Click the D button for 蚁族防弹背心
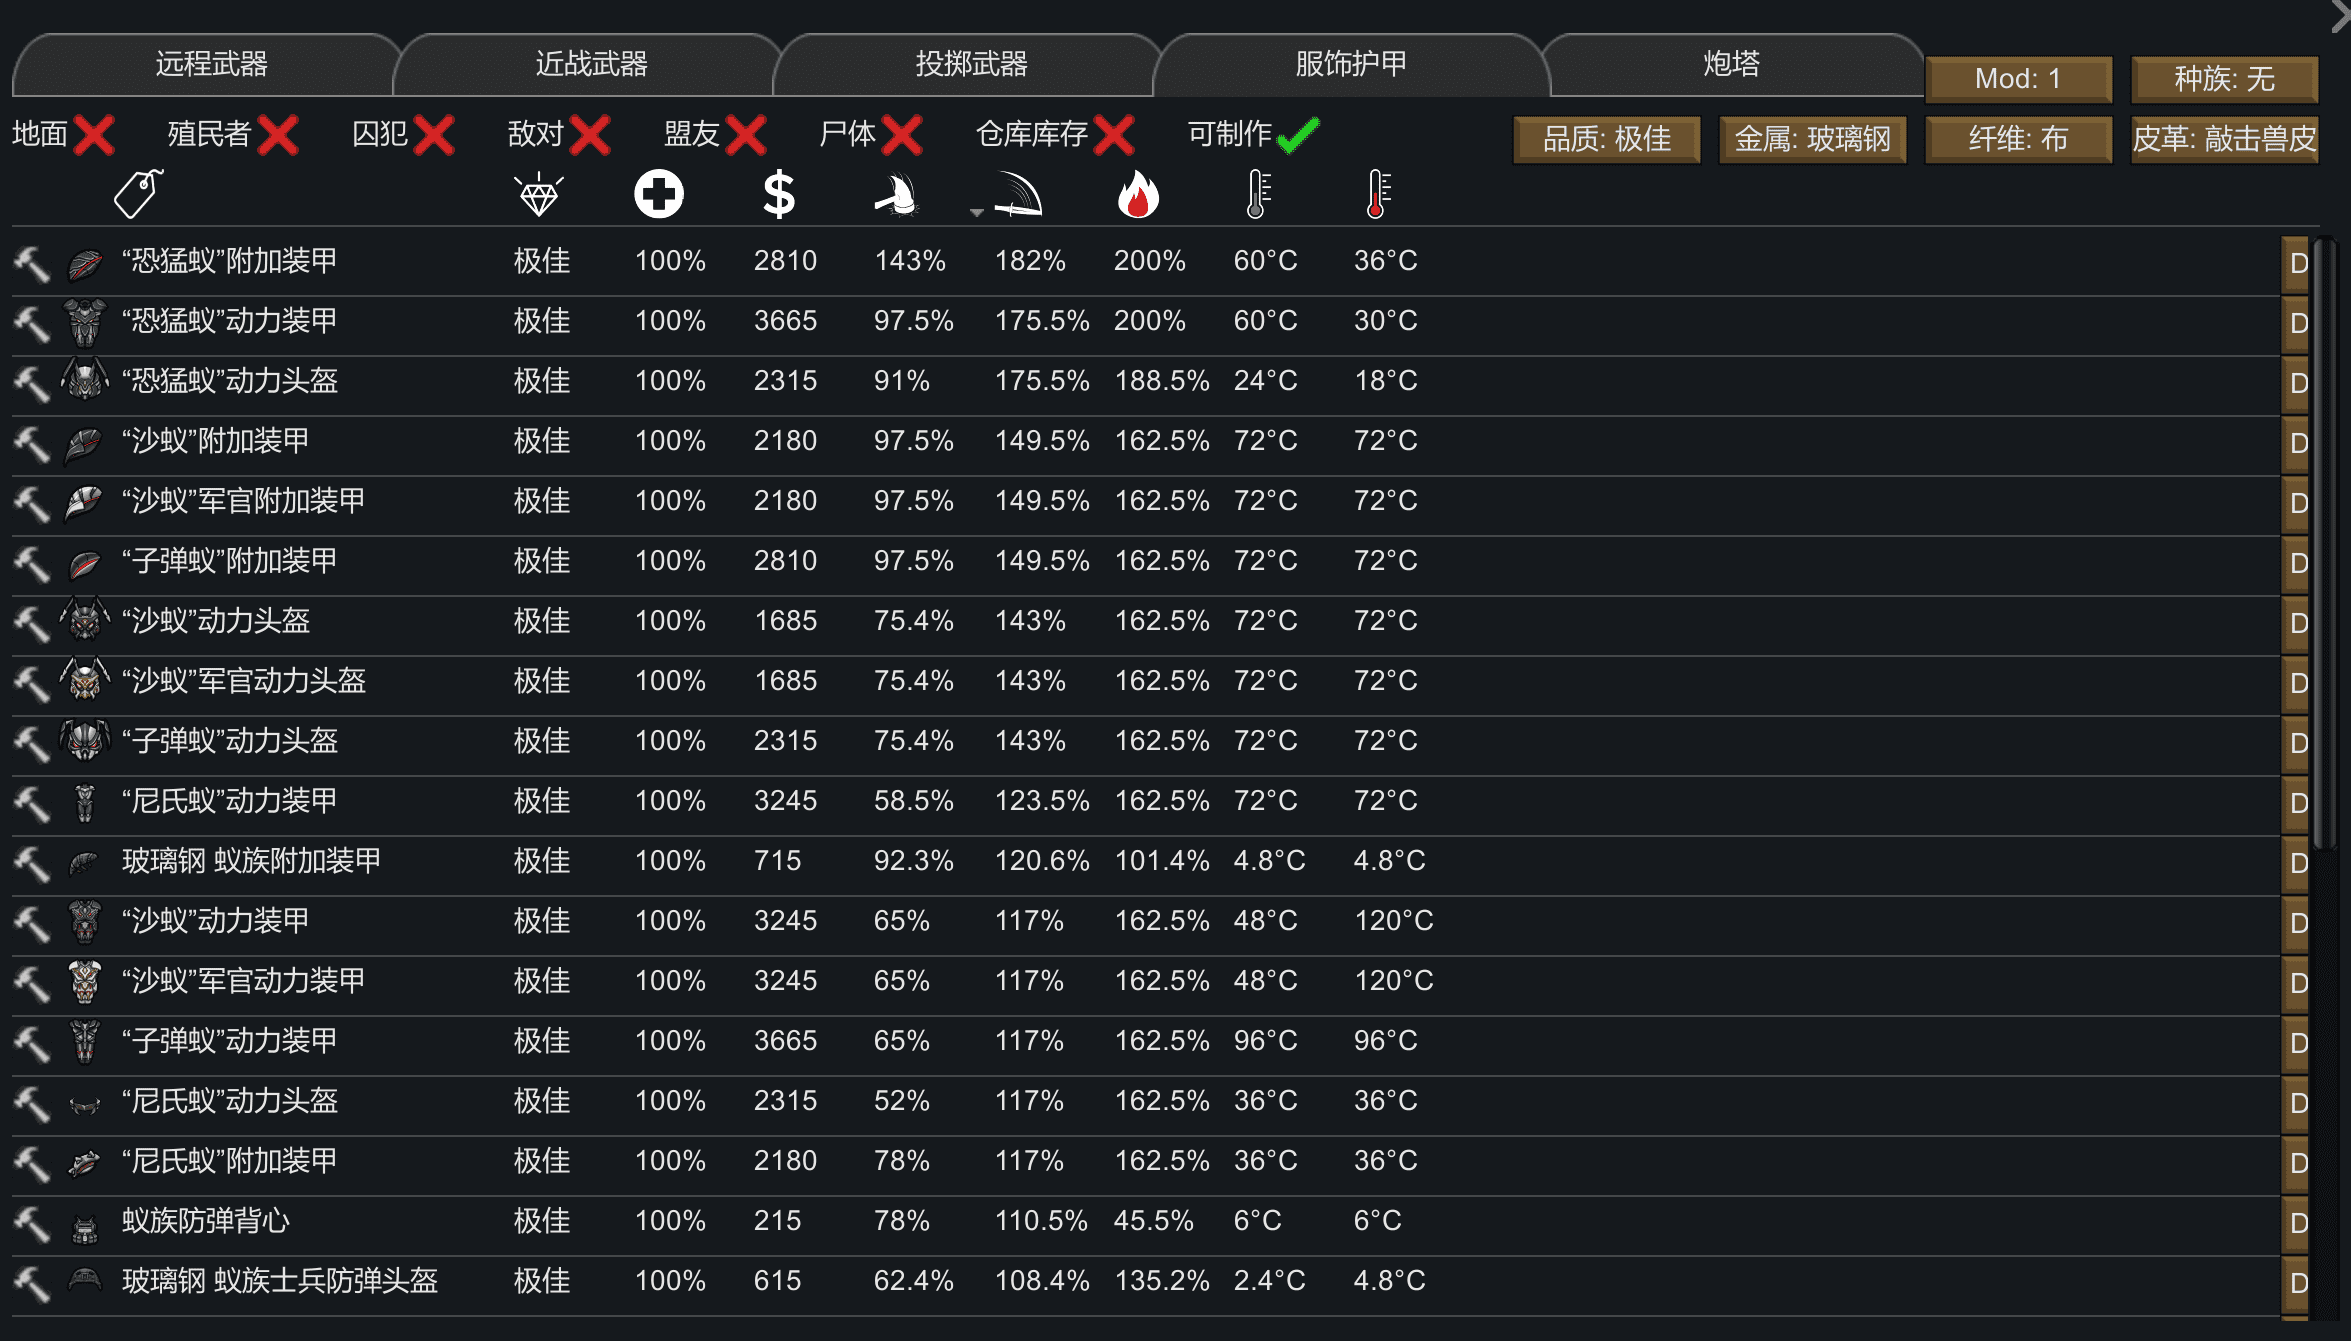This screenshot has height=1341, width=2351. tap(2297, 1222)
